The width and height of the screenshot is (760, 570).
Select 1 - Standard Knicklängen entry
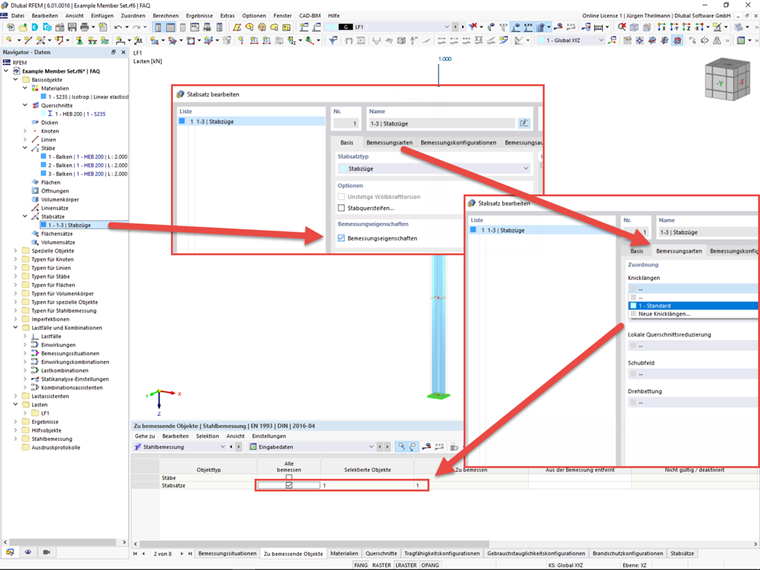[x=693, y=305]
